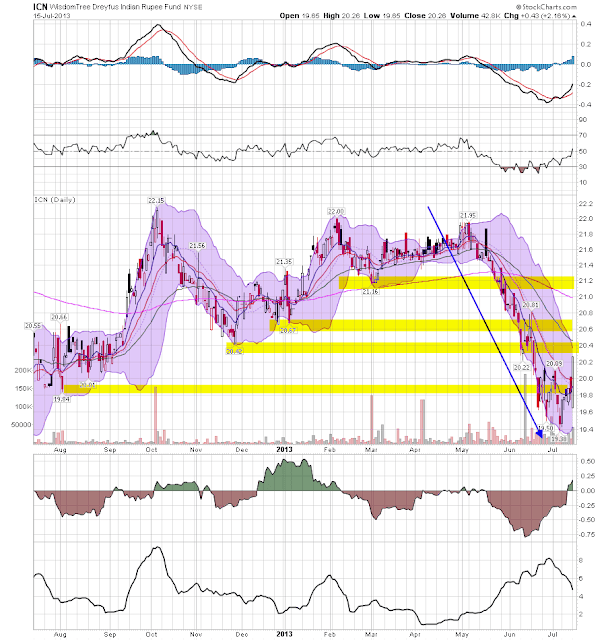Click the 20.67 low price label
Image resolution: width=606 pixels, height=640 pixels.
coord(288,330)
